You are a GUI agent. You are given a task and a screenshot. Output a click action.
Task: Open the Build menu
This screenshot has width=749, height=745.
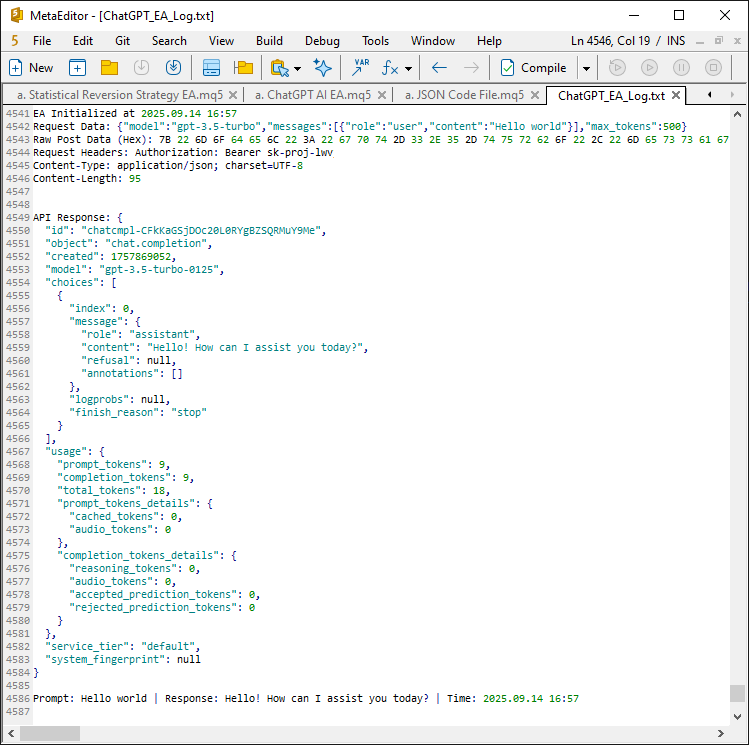pos(269,41)
